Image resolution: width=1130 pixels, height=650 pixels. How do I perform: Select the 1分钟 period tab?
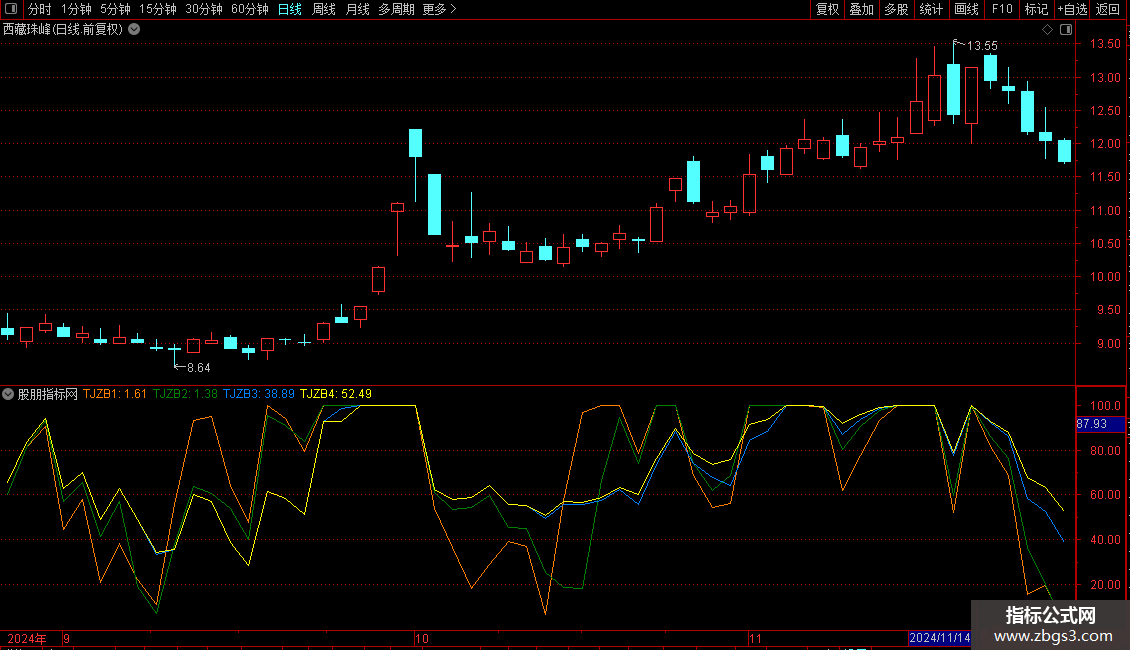(x=76, y=9)
